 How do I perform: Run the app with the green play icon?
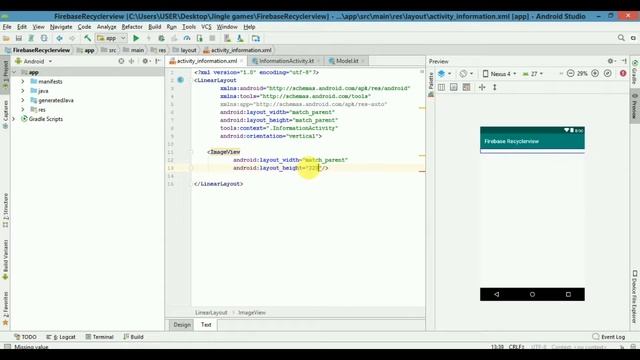tap(136, 38)
